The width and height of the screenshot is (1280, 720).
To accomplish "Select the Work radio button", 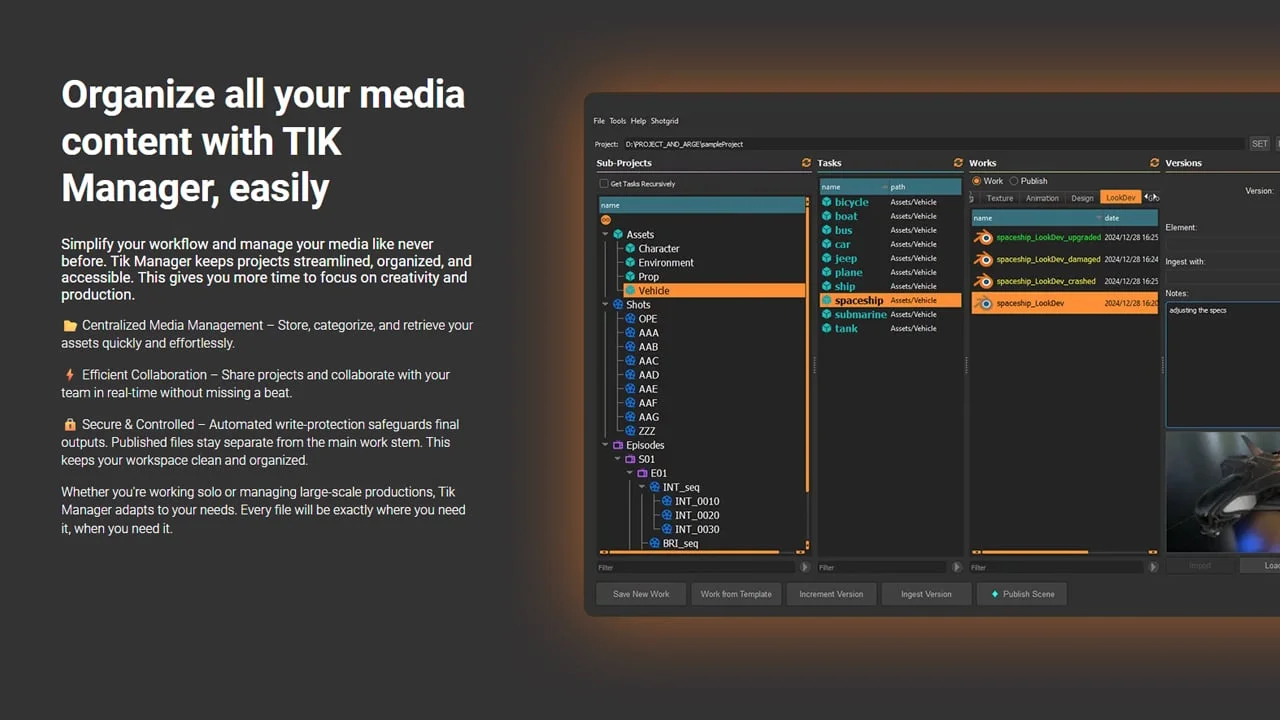I will [977, 180].
